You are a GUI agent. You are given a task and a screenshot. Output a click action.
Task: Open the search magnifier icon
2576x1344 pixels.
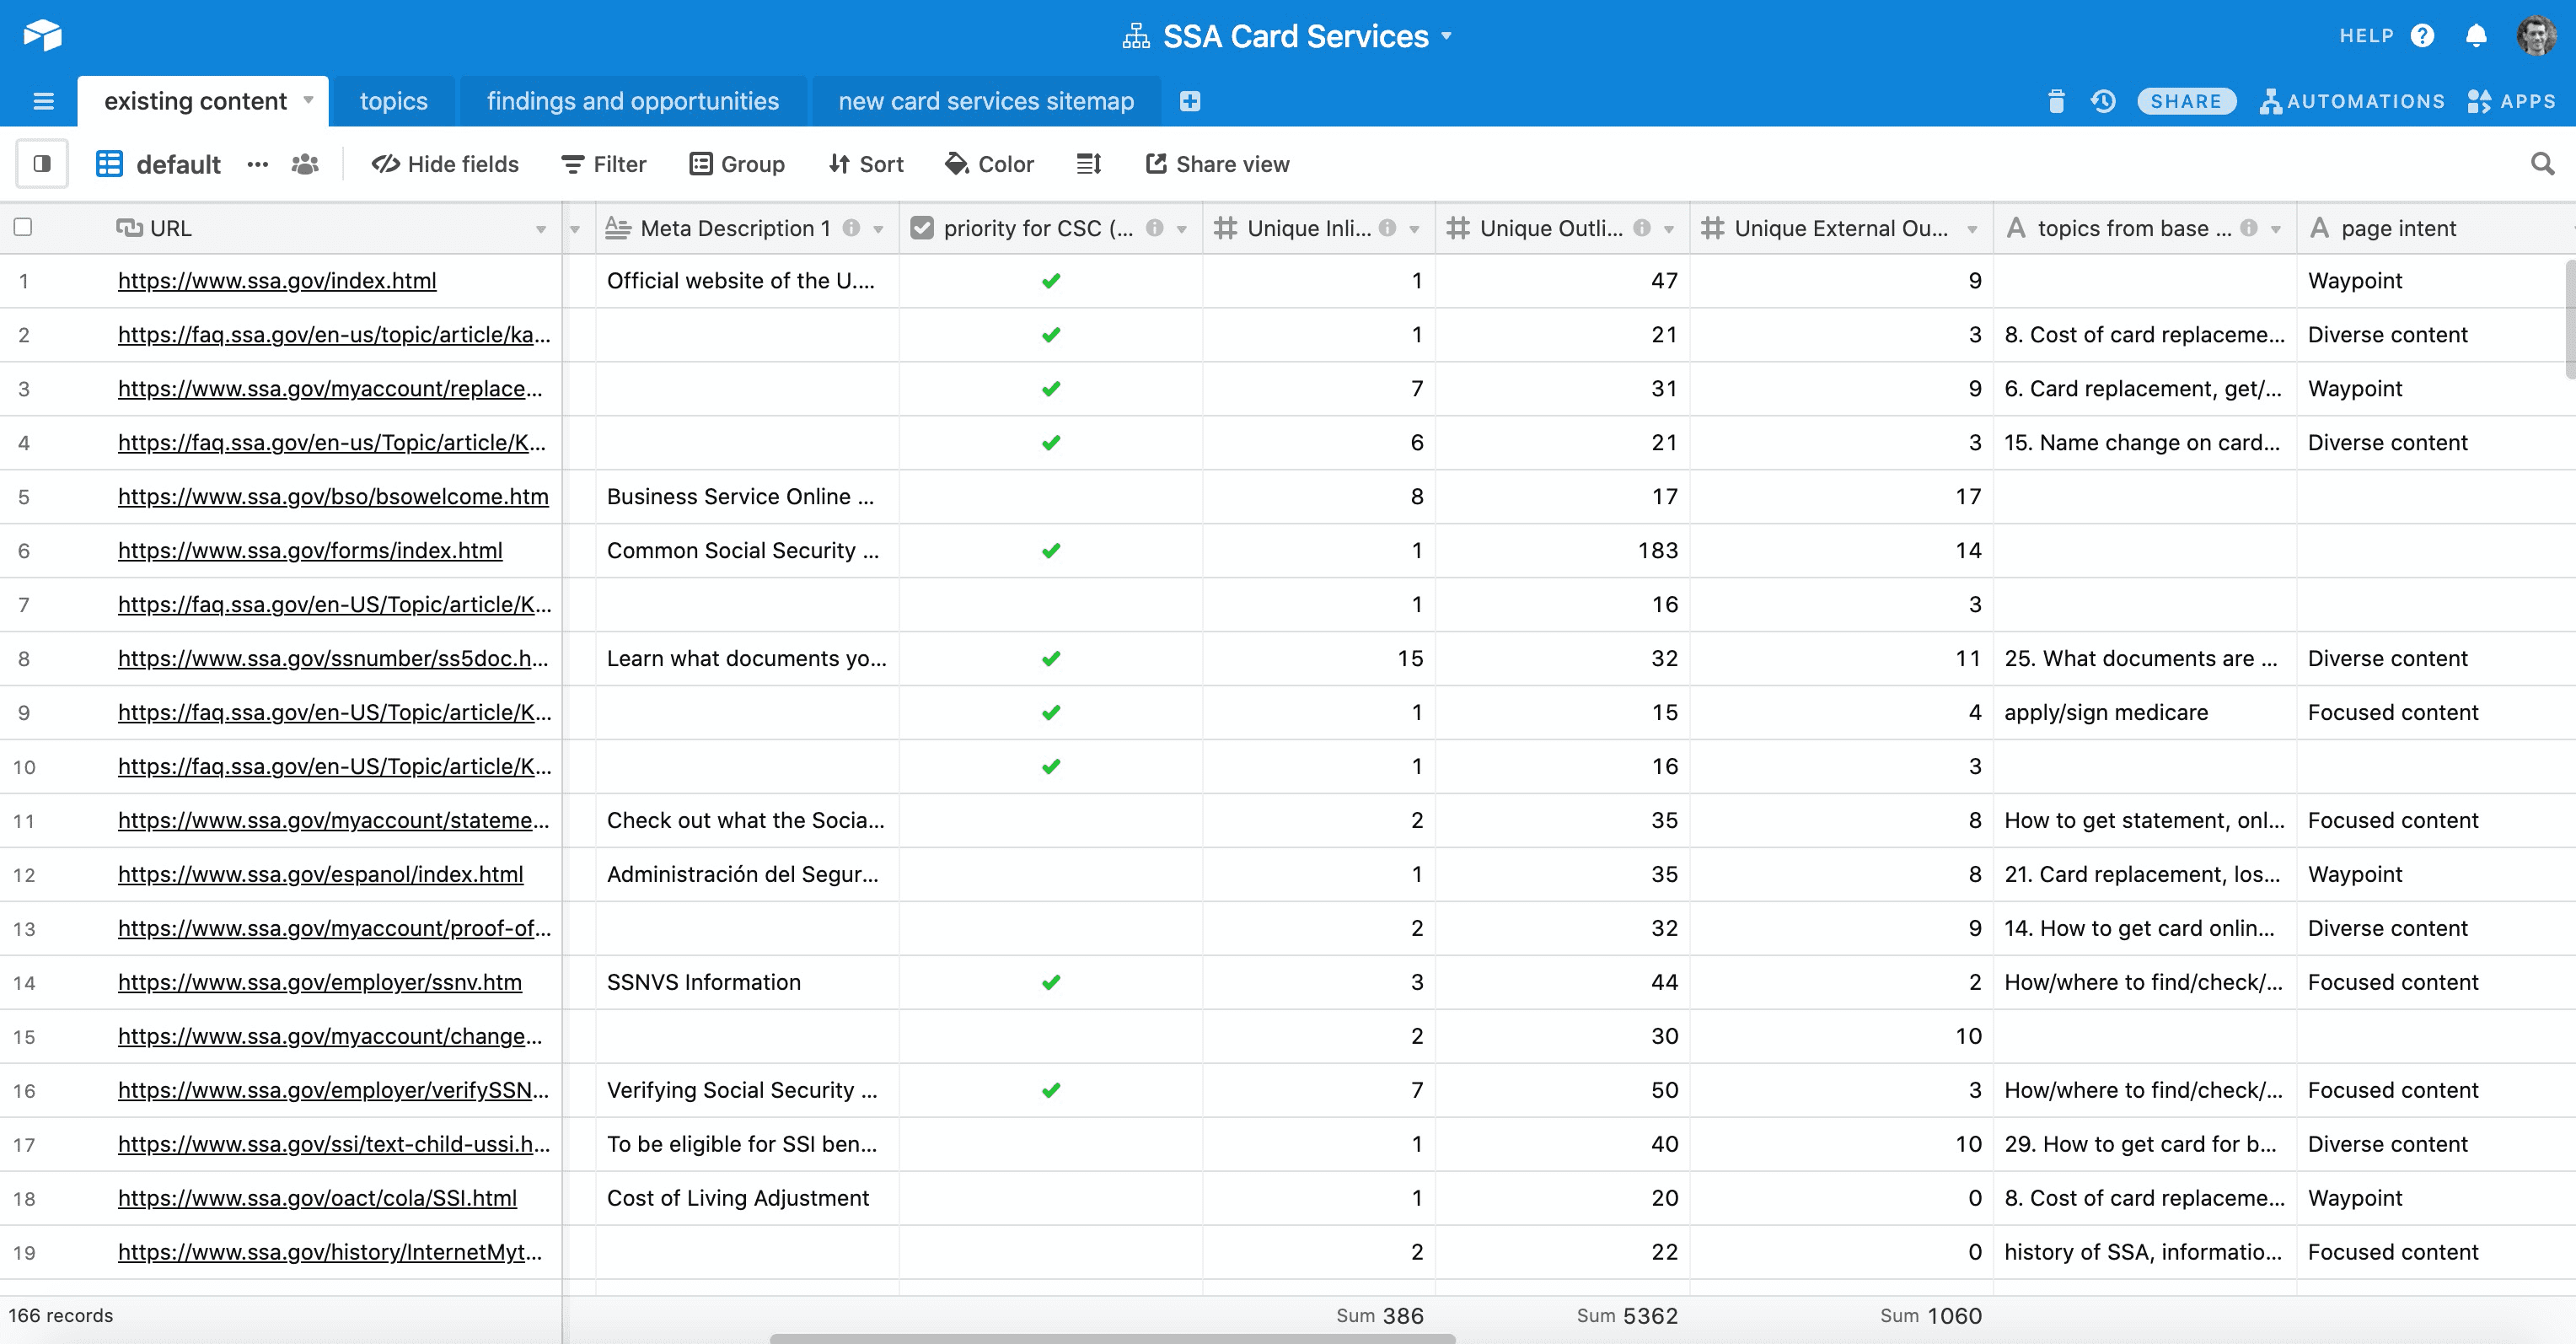2542,163
